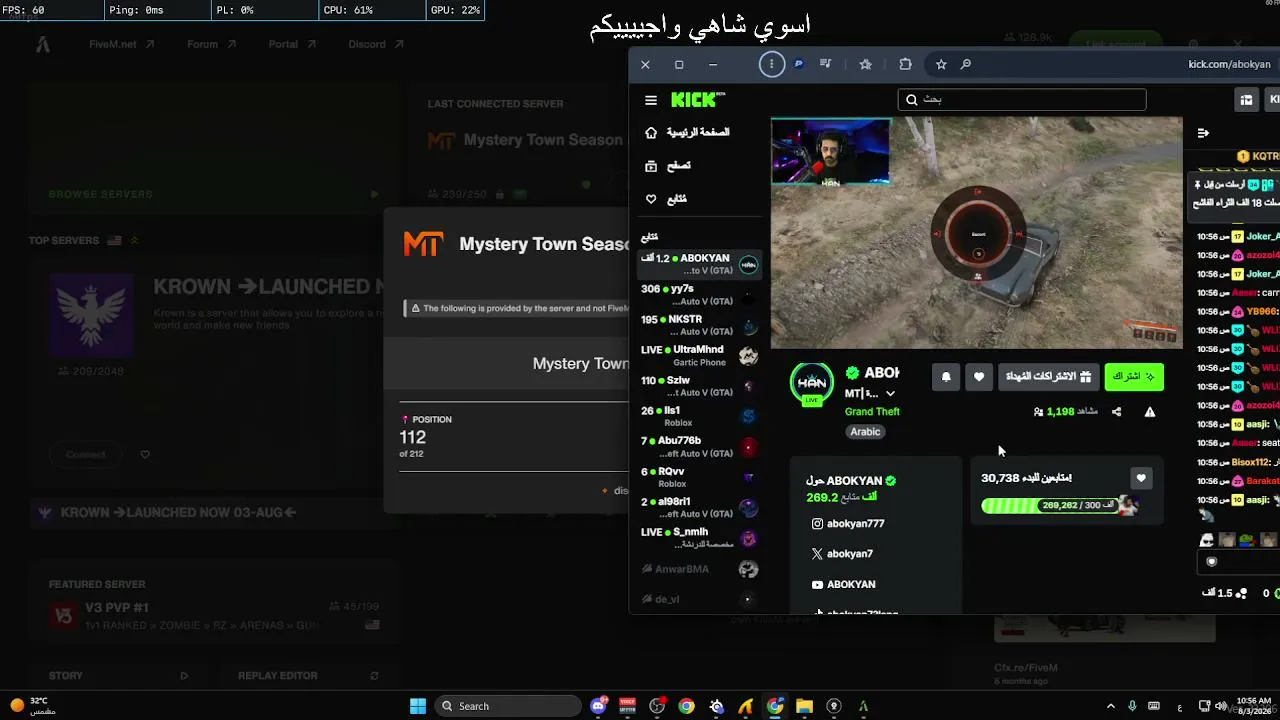
Task: Open Discord link in FiveM window
Action: 376,44
